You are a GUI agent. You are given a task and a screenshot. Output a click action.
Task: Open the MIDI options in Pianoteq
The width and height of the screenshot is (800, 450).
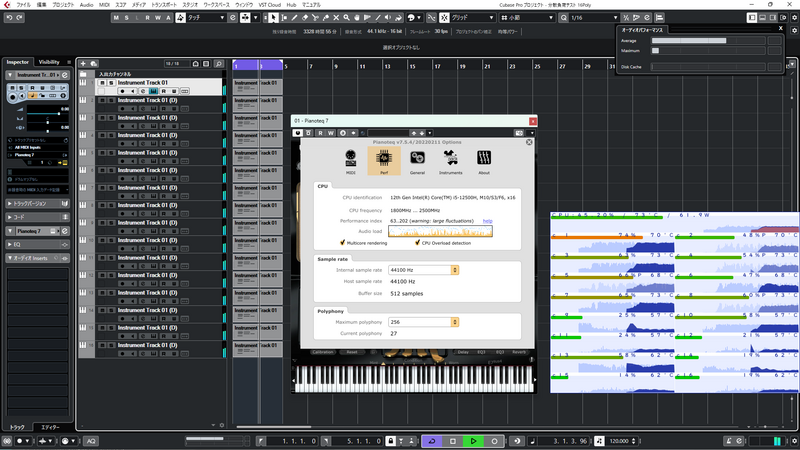pyautogui.click(x=351, y=161)
